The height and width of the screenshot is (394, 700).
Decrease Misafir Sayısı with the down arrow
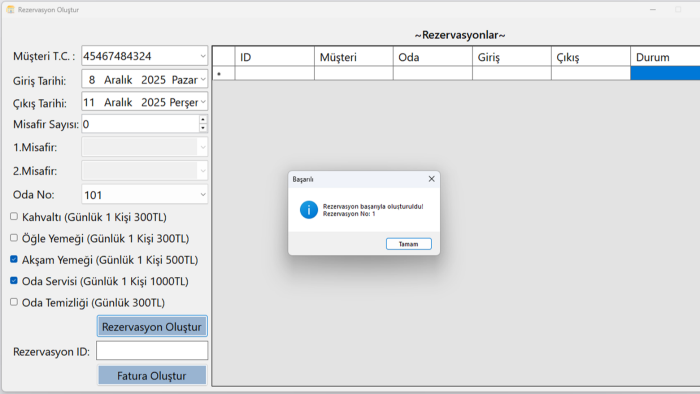click(203, 128)
